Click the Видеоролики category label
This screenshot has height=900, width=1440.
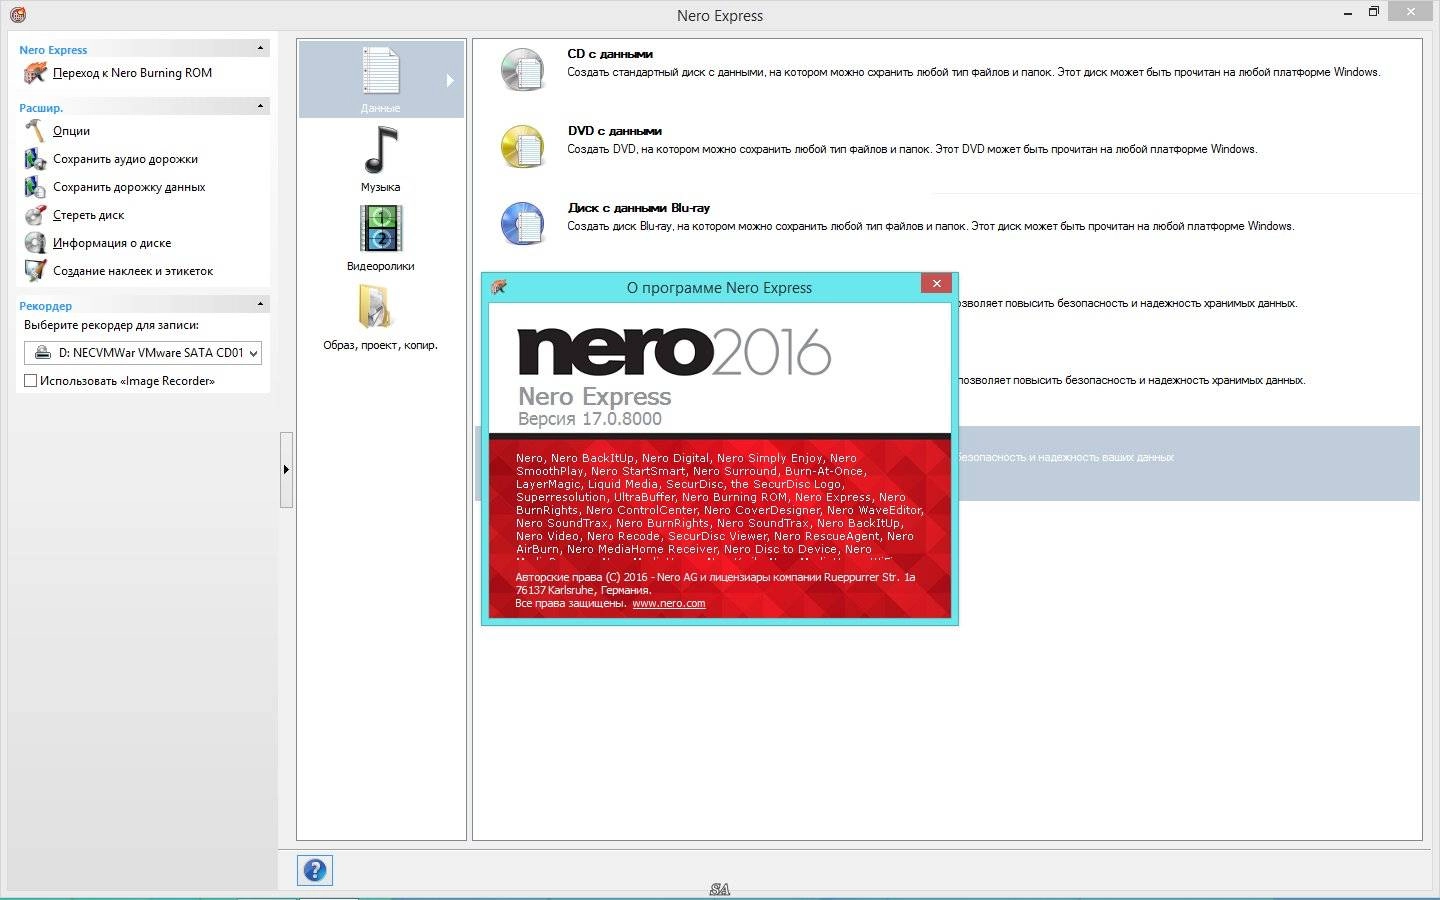tap(380, 266)
